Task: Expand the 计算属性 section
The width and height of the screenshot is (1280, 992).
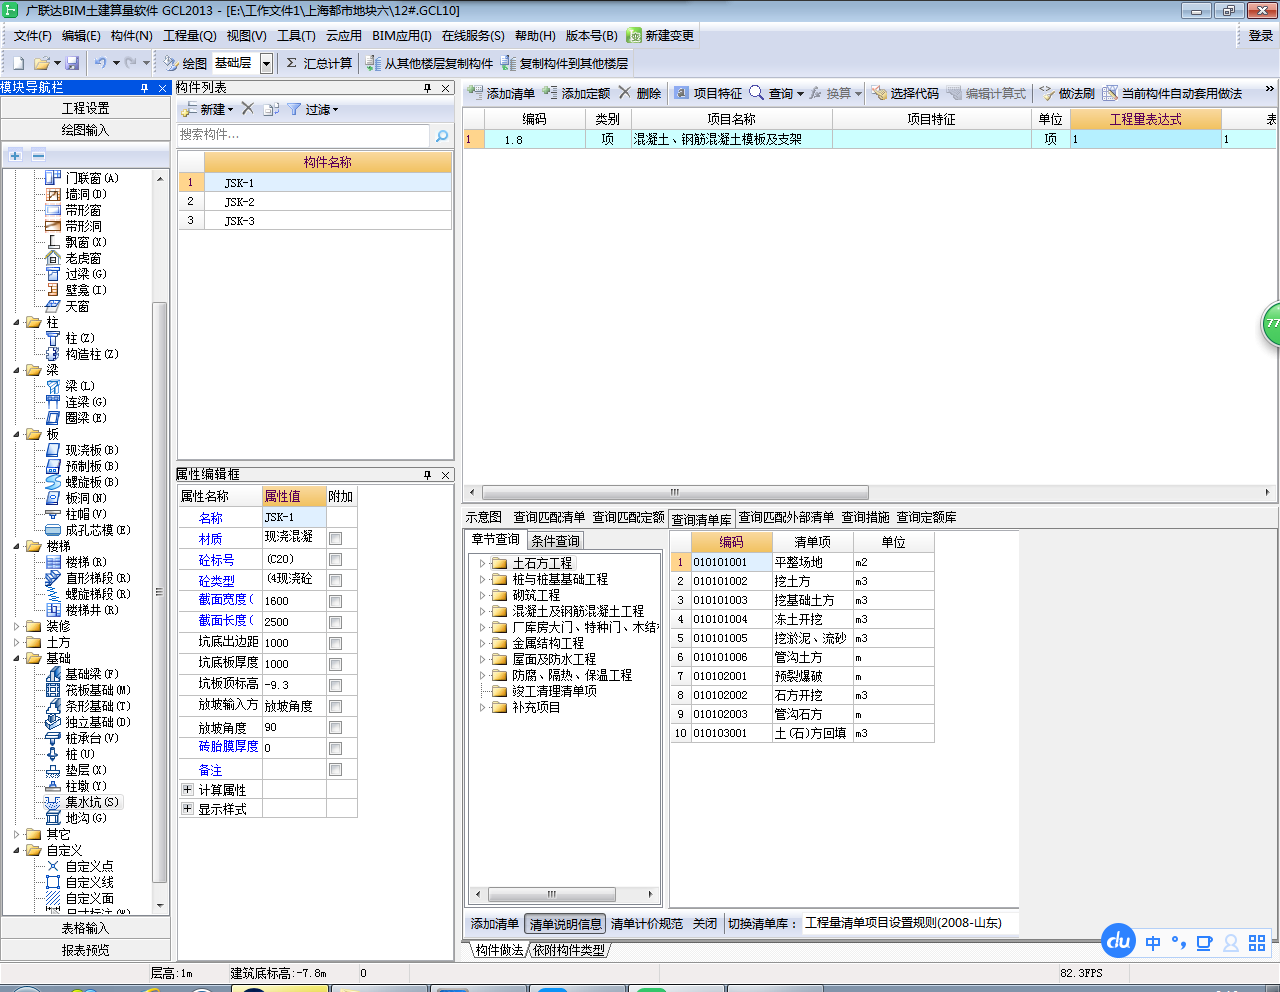Action: (187, 789)
